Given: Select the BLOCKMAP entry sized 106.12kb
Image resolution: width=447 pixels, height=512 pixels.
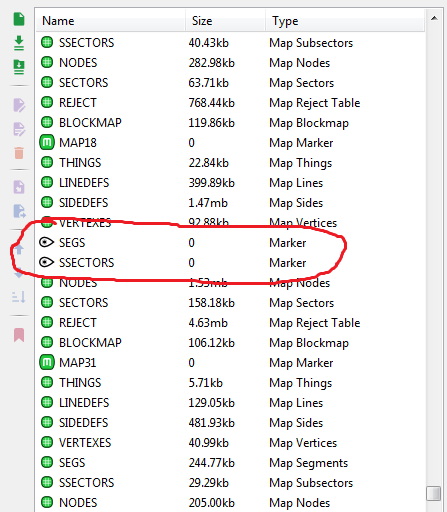Looking at the screenshot, I should (90, 343).
